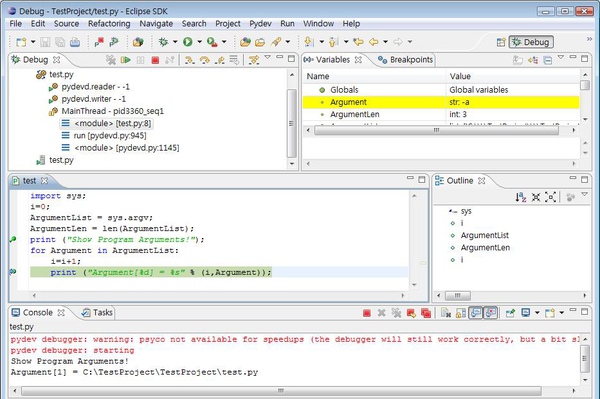Open the Debug view menu triangle
This screenshot has width=600, height=399.
267,57
